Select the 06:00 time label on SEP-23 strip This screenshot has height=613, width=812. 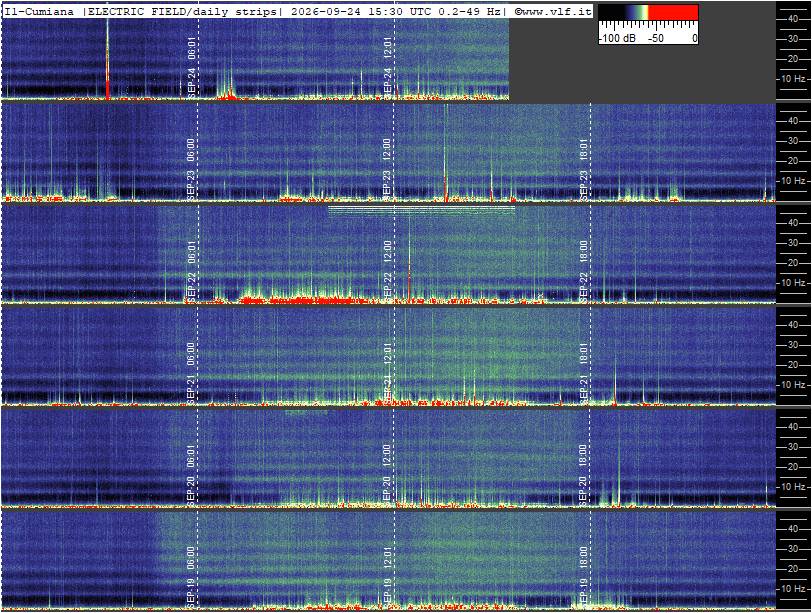(x=191, y=151)
